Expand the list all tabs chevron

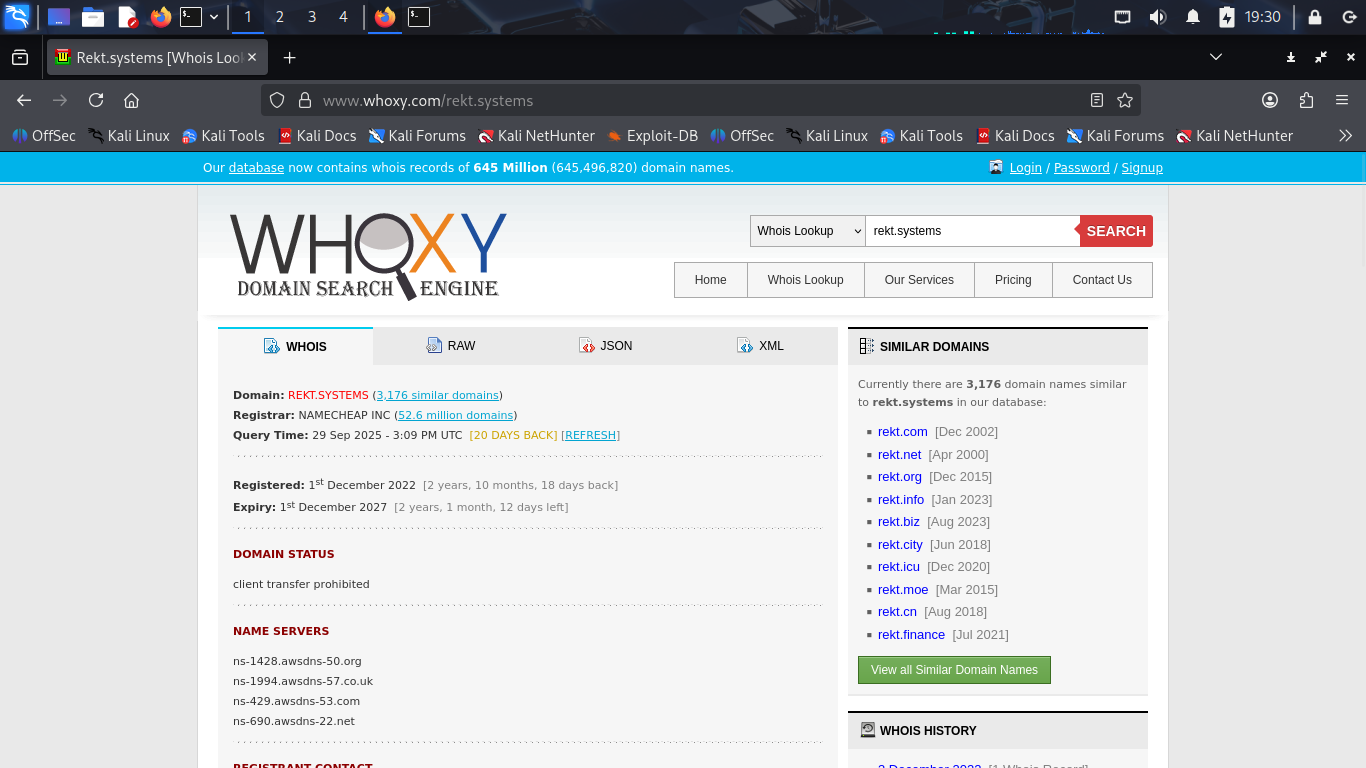coord(1216,57)
